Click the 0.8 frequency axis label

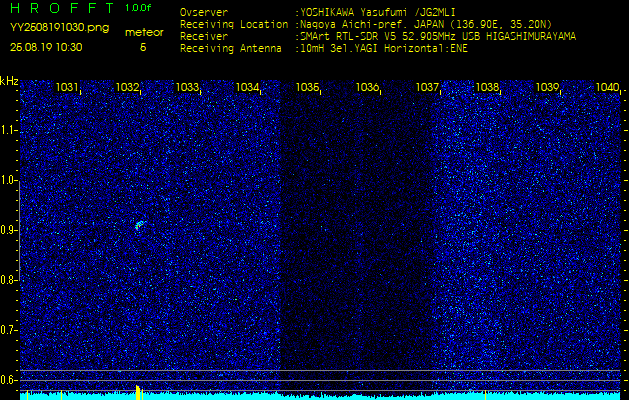[x=8, y=280]
